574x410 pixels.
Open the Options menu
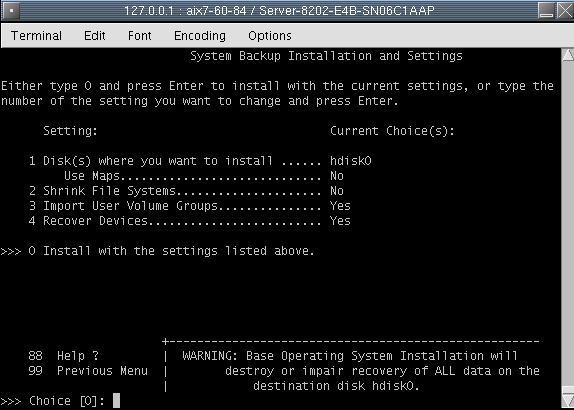270,36
